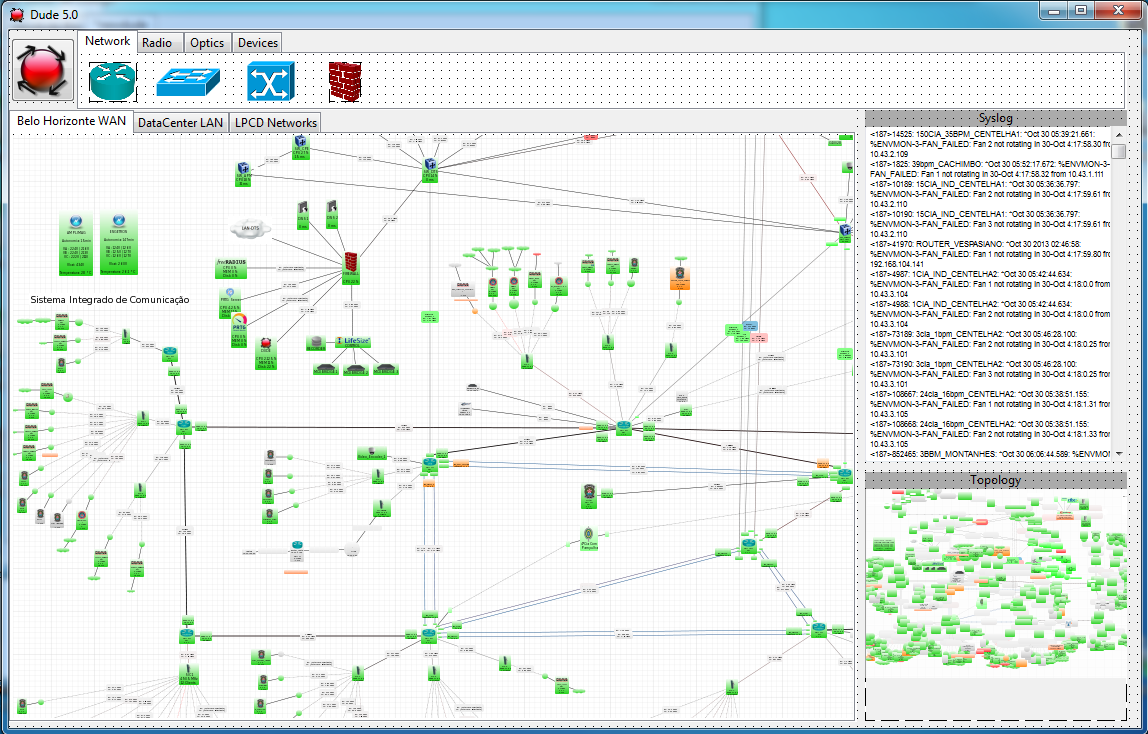Screen dimensions: 1148x734
Task: Select syslog entry 4988 1CIA_IND_CENTELHA2
Action: pyautogui.click(x=989, y=314)
